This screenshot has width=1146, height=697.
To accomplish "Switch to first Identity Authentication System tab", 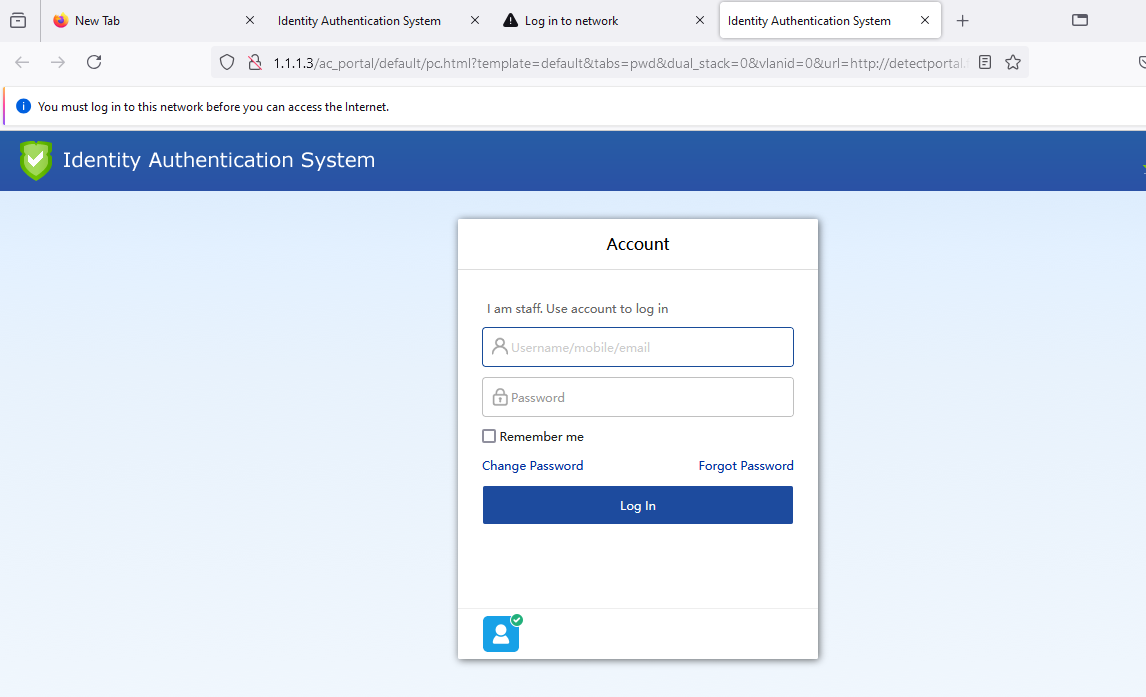I will [x=359, y=20].
